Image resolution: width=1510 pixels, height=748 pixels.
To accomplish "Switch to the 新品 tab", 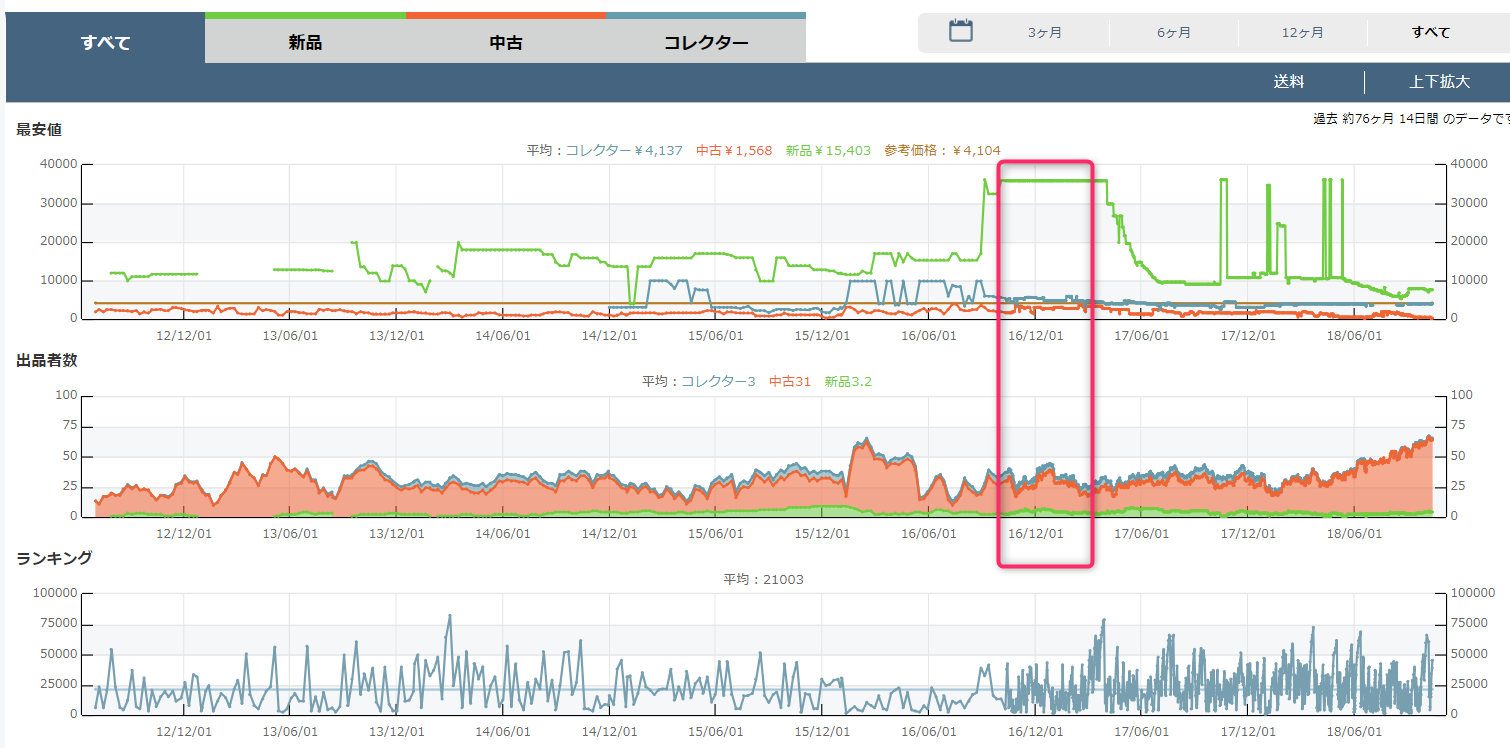I will [x=305, y=43].
